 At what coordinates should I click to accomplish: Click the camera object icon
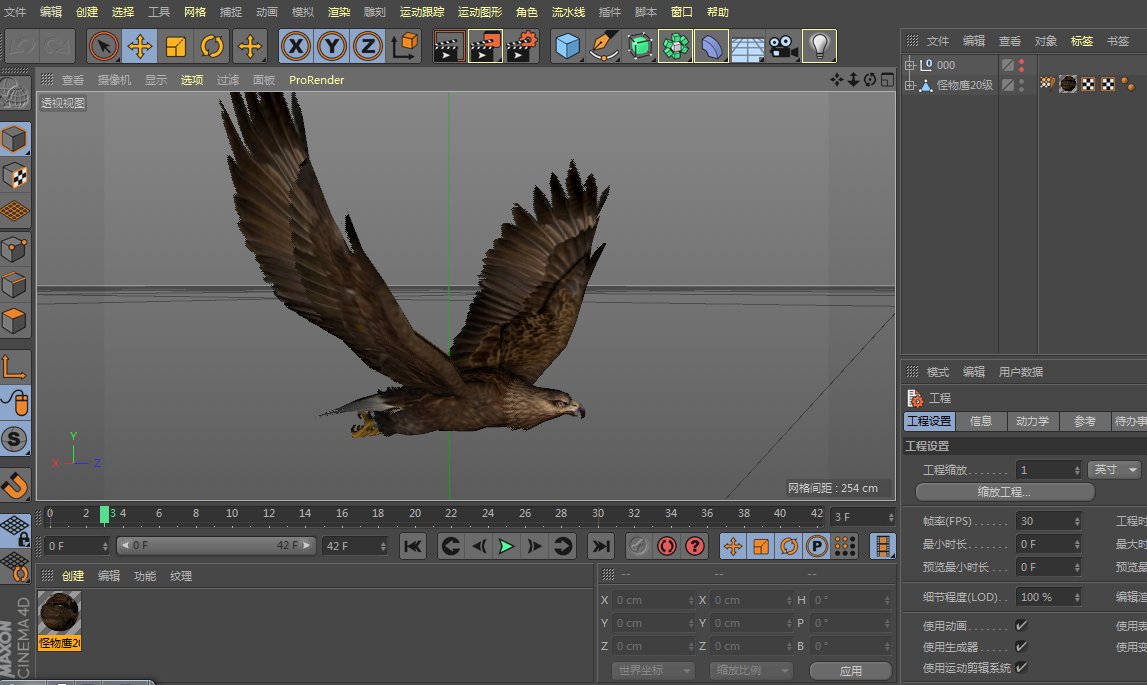pos(783,46)
